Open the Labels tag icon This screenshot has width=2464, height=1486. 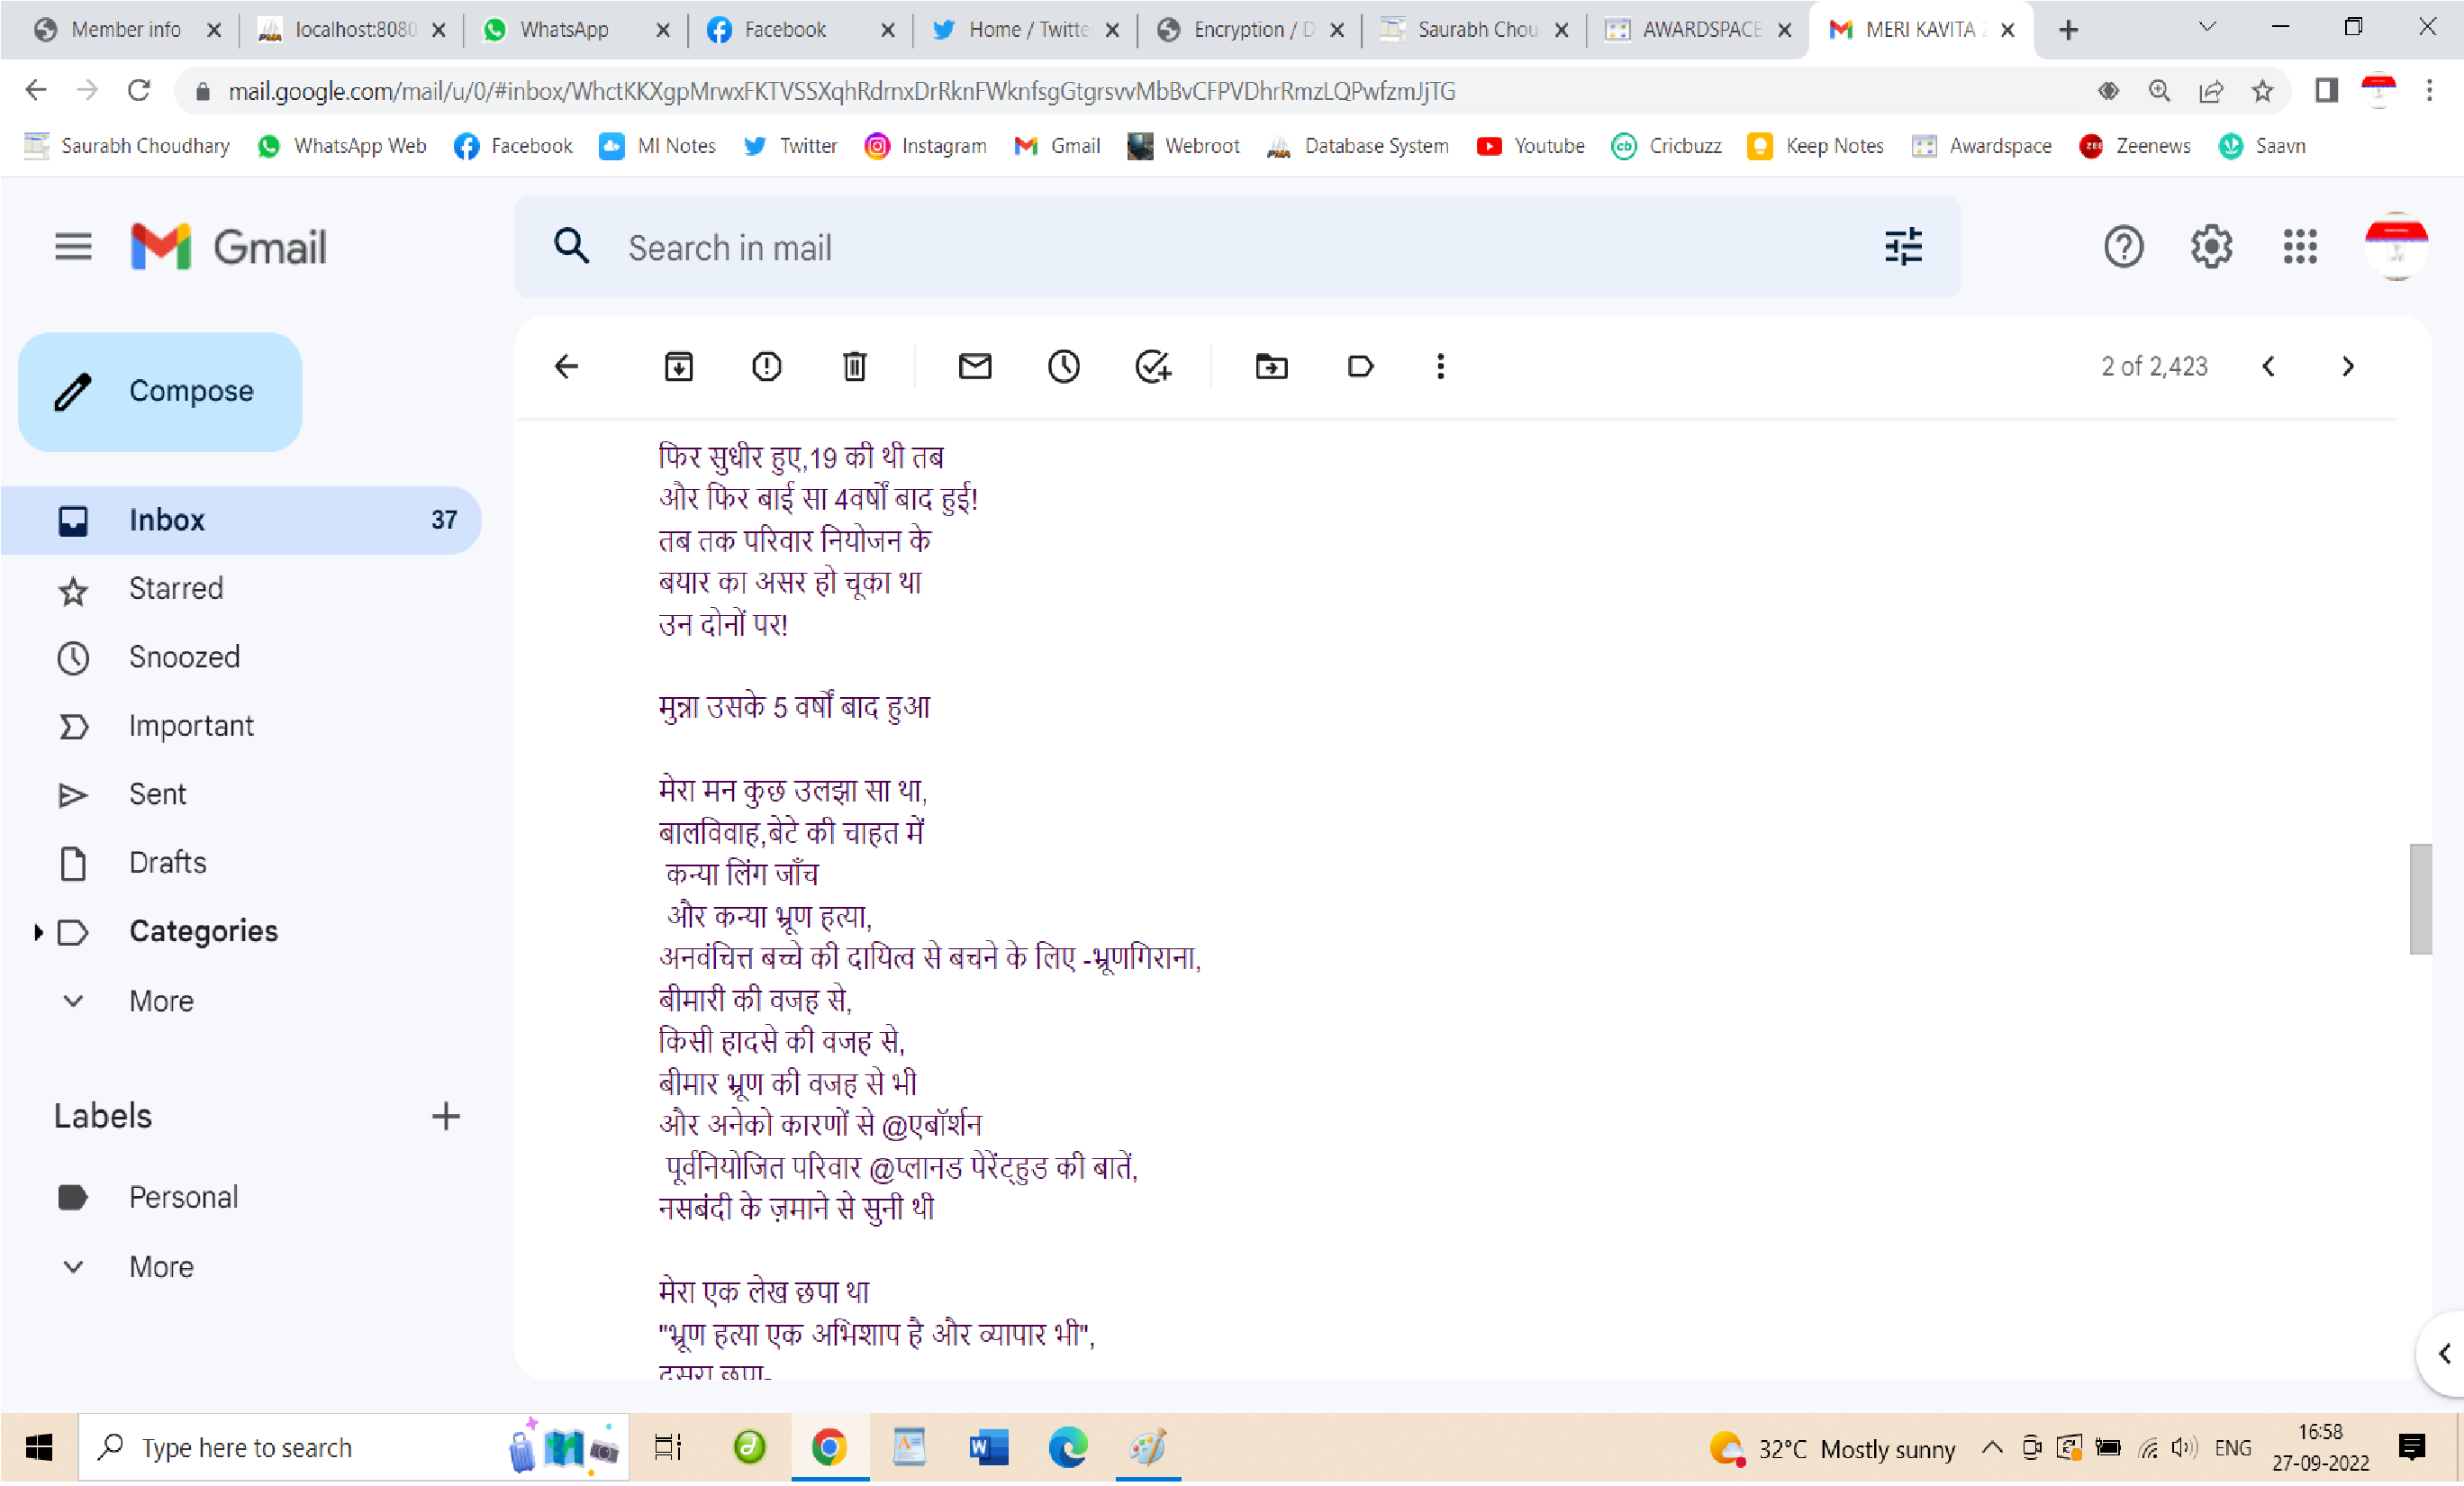click(x=1361, y=367)
